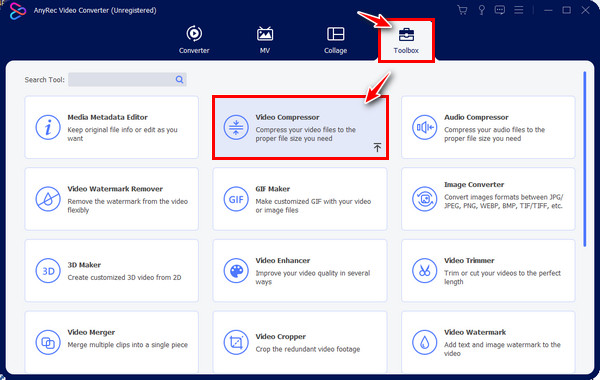This screenshot has width=600, height=380.
Task: Open the Collage tab
Action: coord(336,40)
